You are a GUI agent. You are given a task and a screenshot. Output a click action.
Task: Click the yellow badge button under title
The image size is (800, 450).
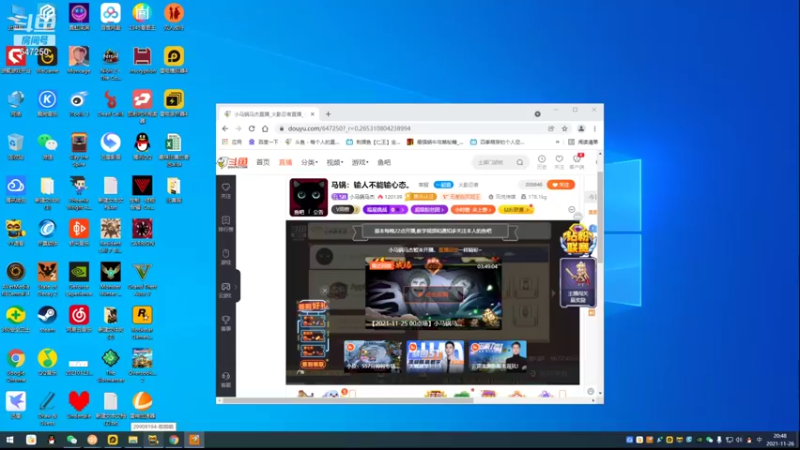[x=516, y=210]
